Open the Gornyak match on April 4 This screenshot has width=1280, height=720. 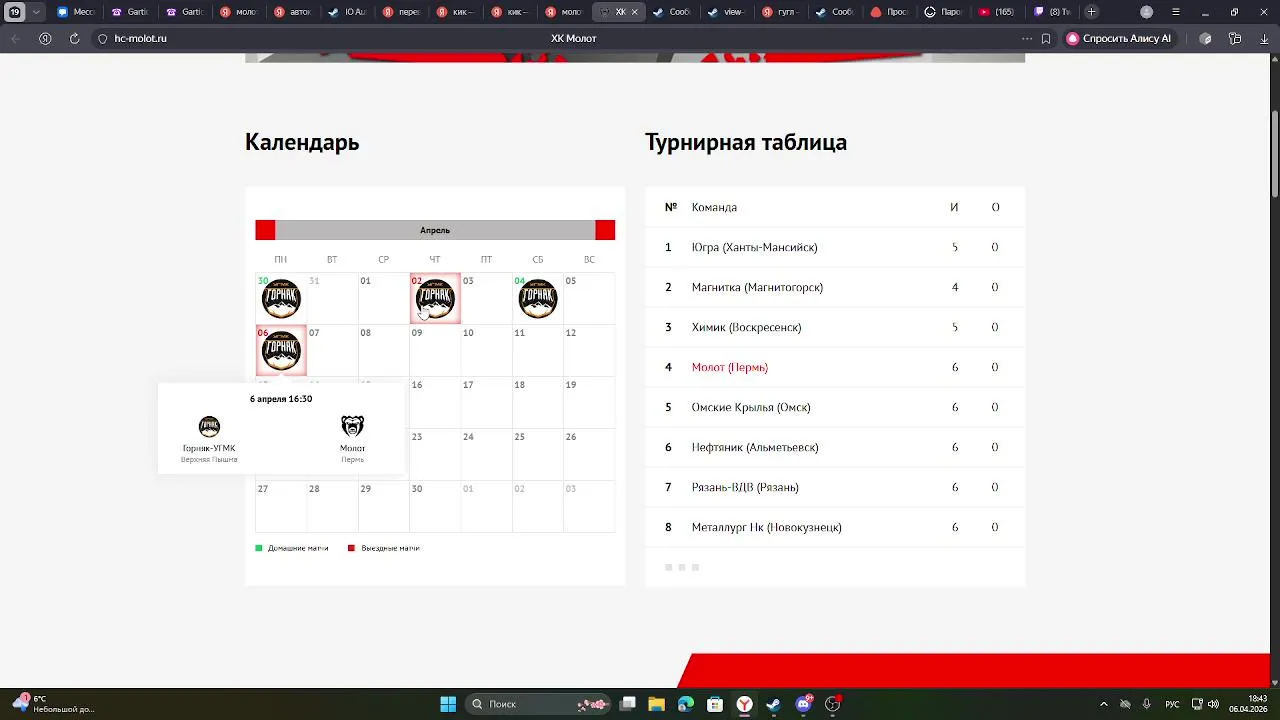(x=538, y=299)
